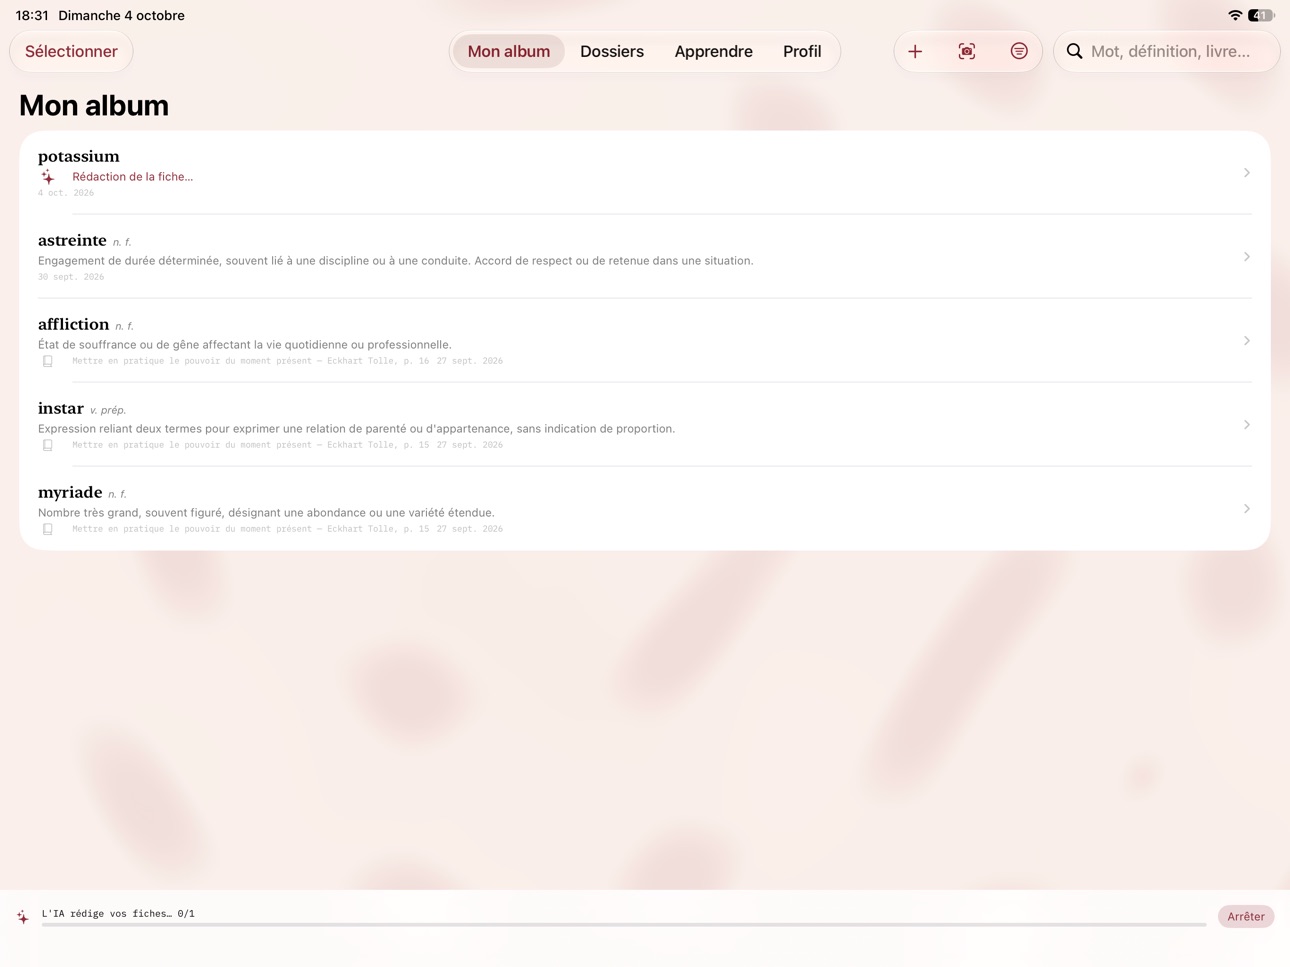Click the 'Mon album' page heading
1290x967 pixels.
click(94, 105)
